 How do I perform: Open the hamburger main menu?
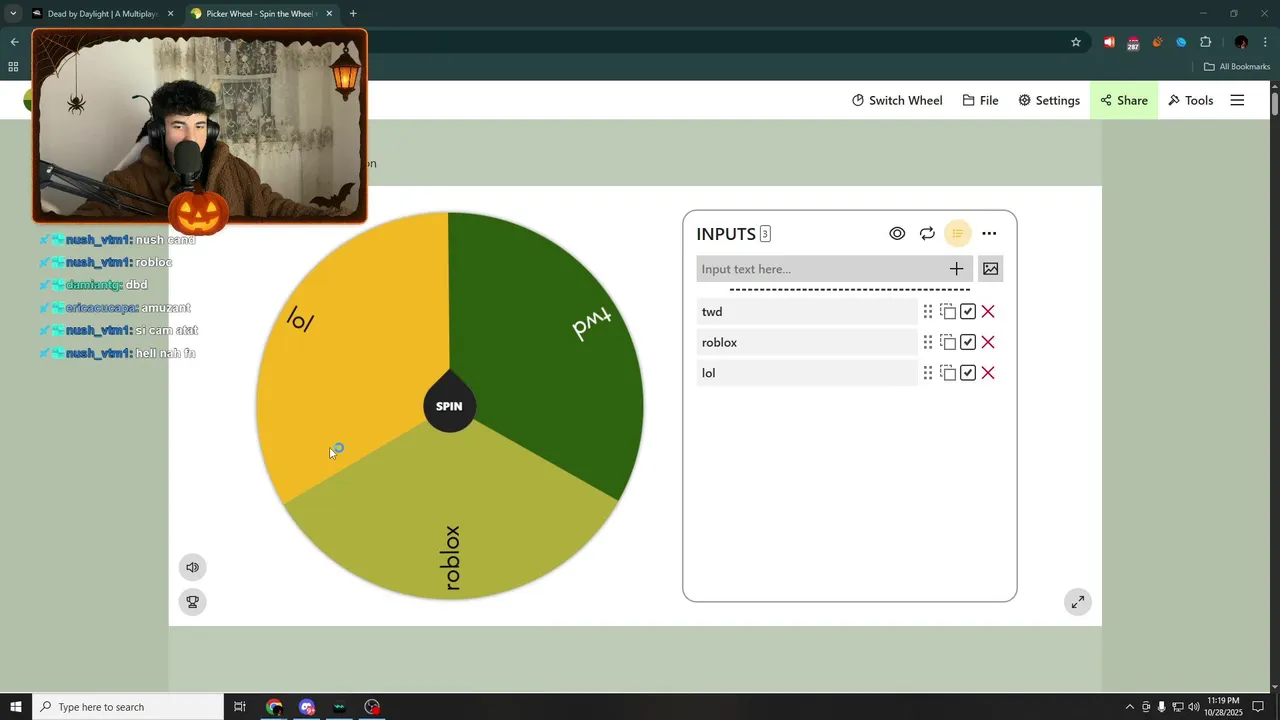(1237, 100)
